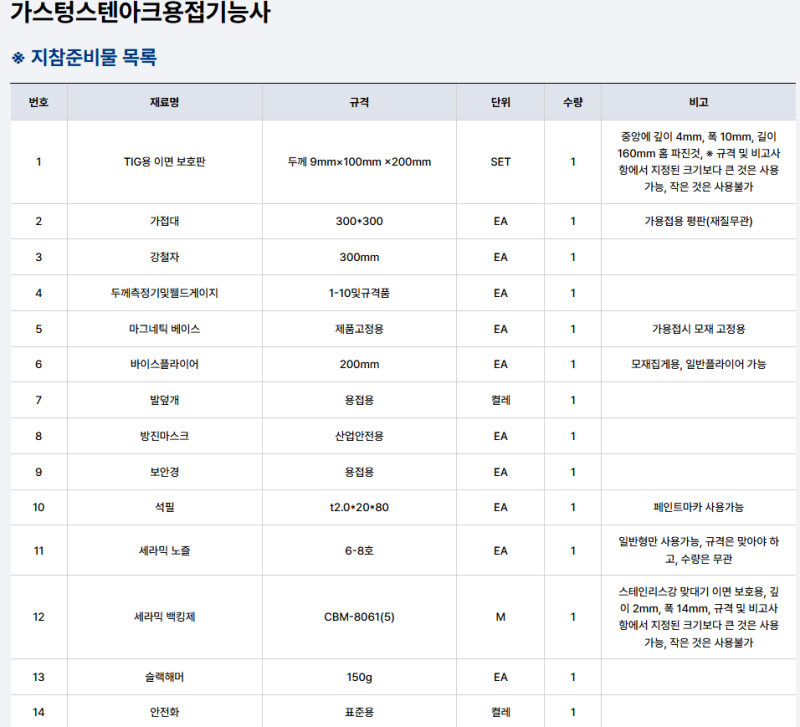Select the 강철자 material cell
This screenshot has width=800, height=727.
click(164, 257)
